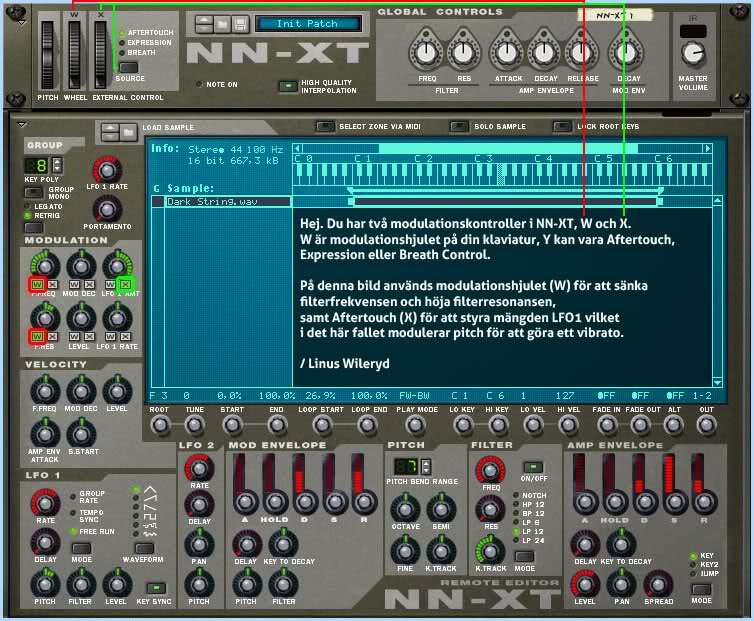The height and width of the screenshot is (621, 754).
Task: Click the Pitch bend wheel
Action: [x=47, y=55]
